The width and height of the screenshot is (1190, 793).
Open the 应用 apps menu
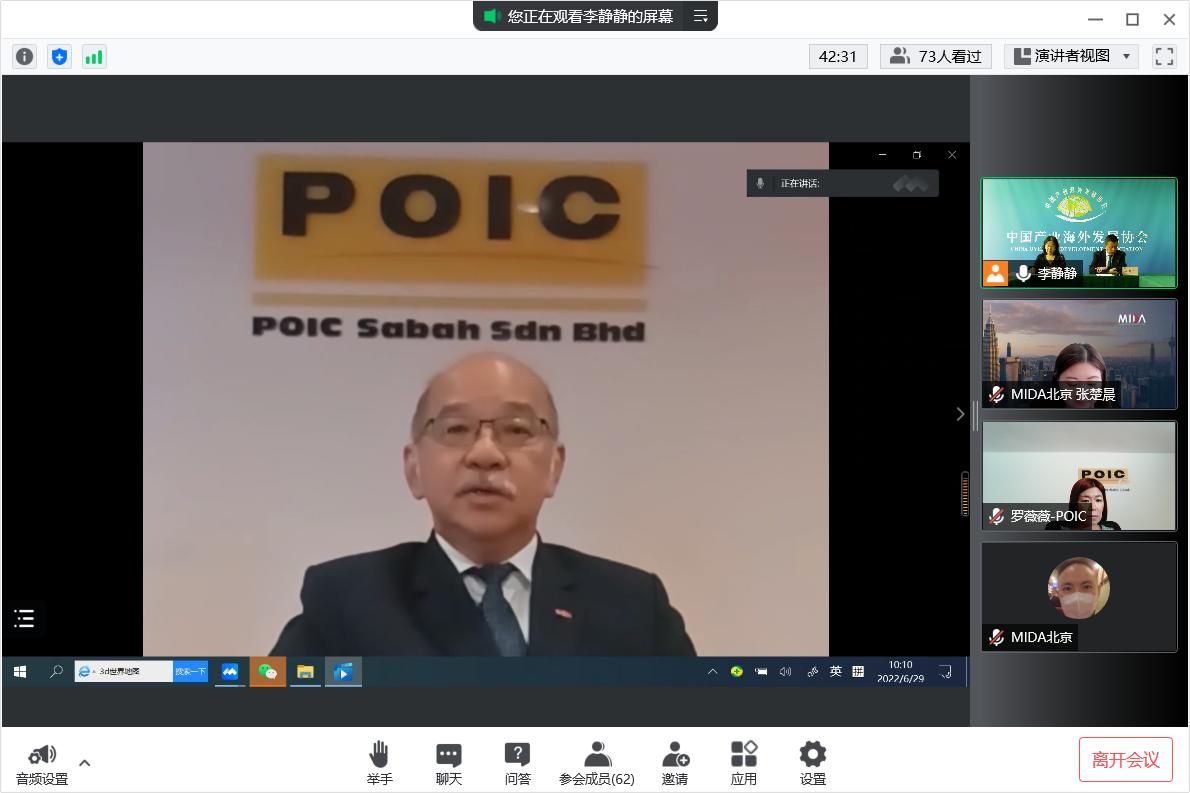[x=744, y=763]
